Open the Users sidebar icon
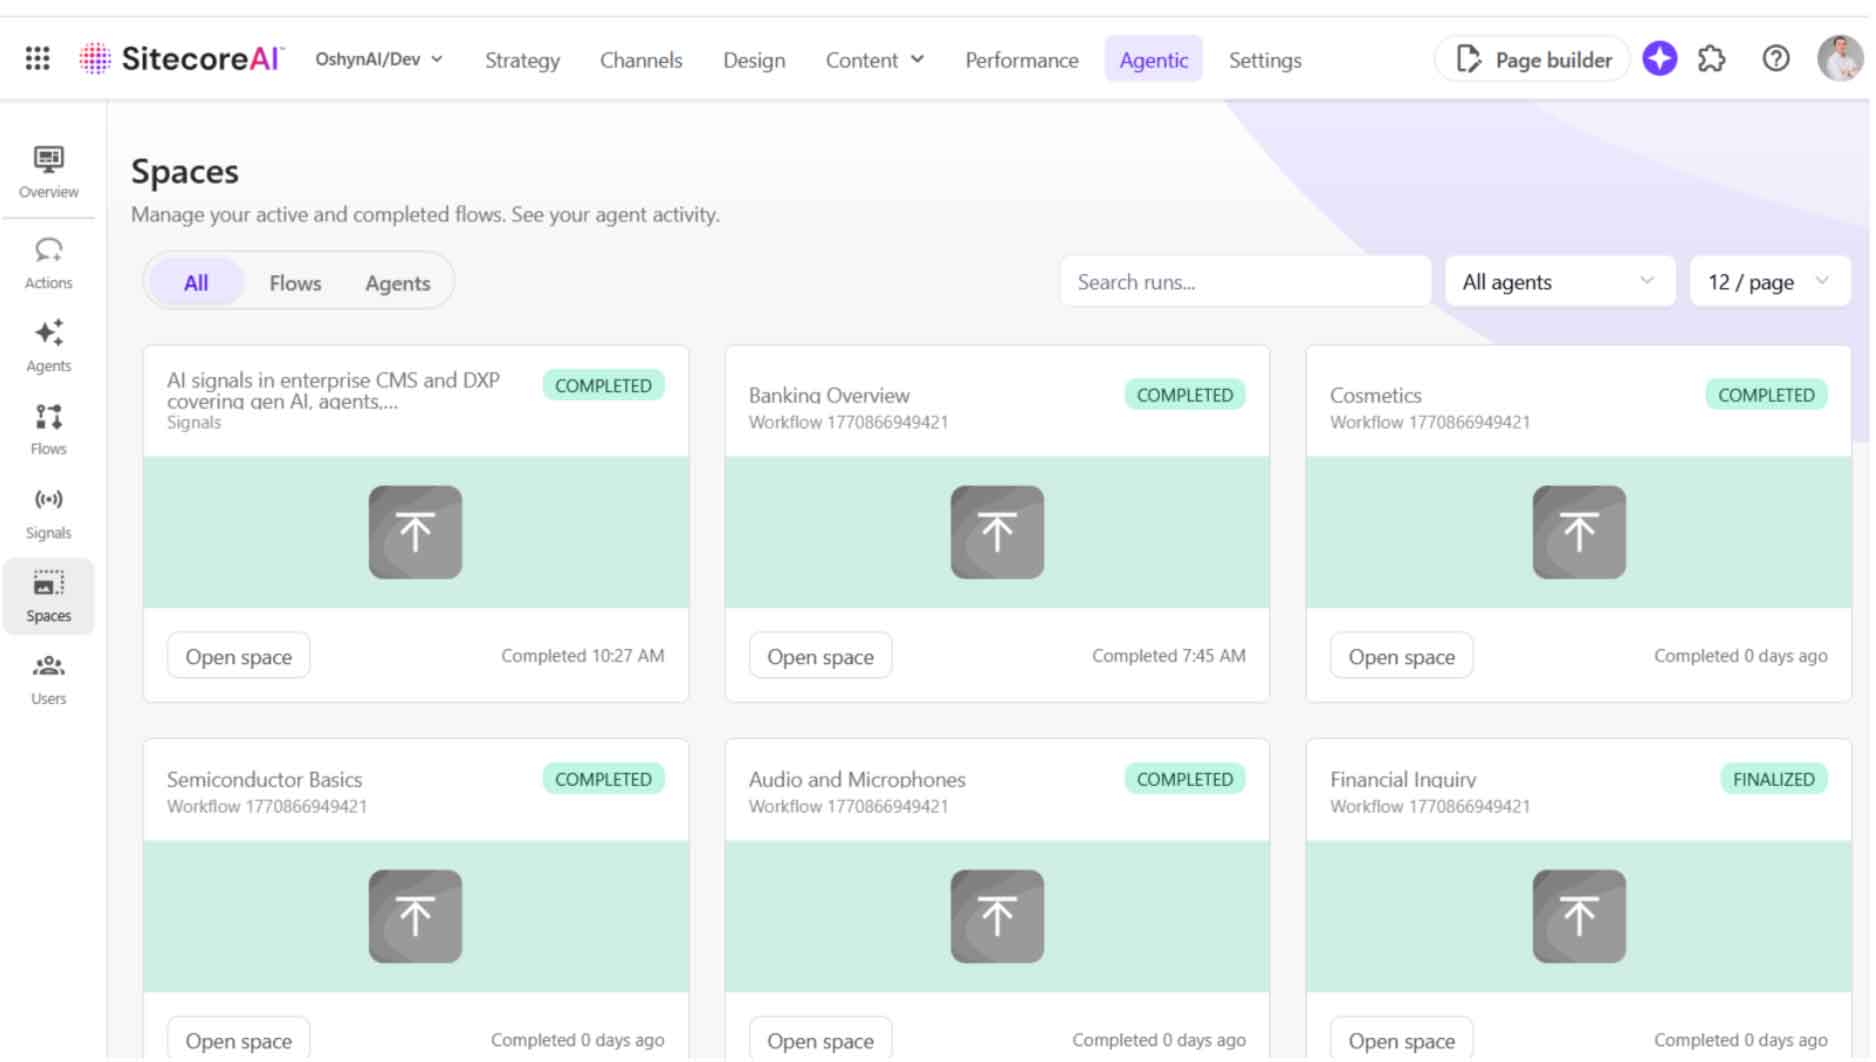 click(x=48, y=680)
